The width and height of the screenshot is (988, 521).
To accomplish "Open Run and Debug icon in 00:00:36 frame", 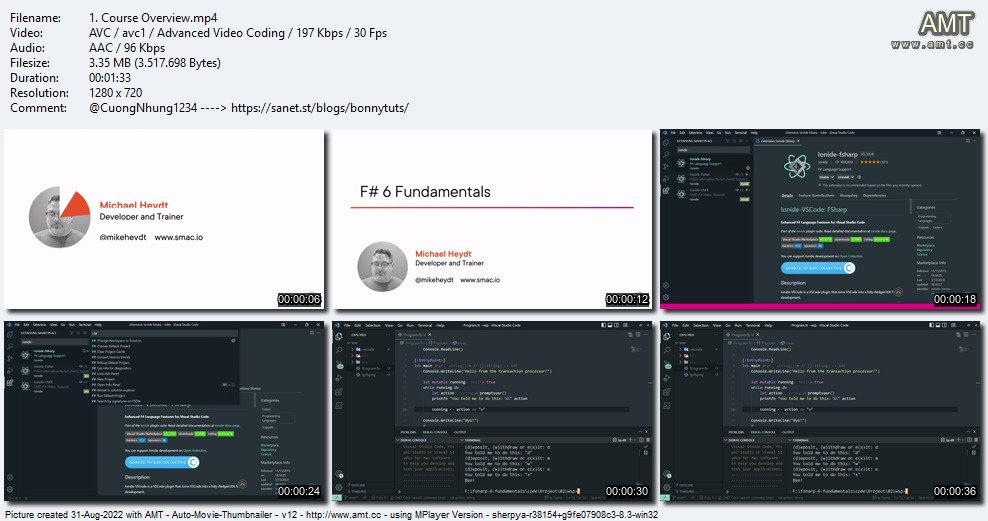I will pyautogui.click(x=667, y=378).
